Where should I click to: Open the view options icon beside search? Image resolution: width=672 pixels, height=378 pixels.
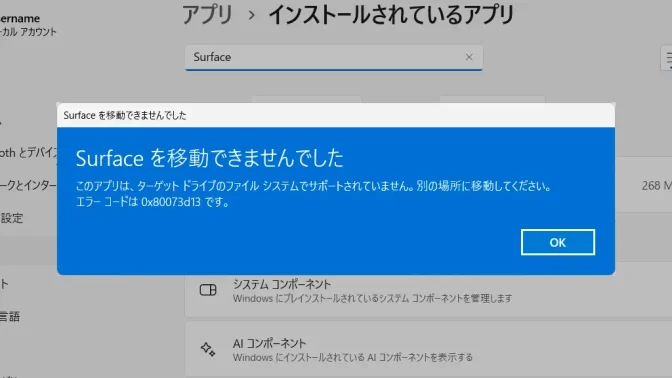click(667, 57)
